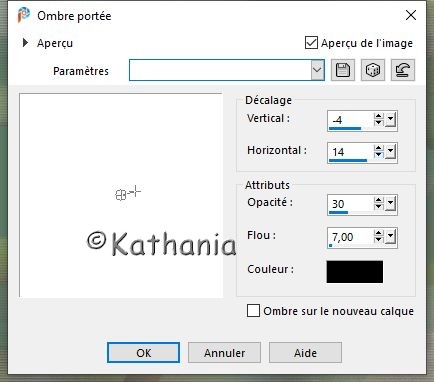The width and height of the screenshot is (434, 382).
Task: Increase the Flou value with up arrow
Action: [378, 233]
